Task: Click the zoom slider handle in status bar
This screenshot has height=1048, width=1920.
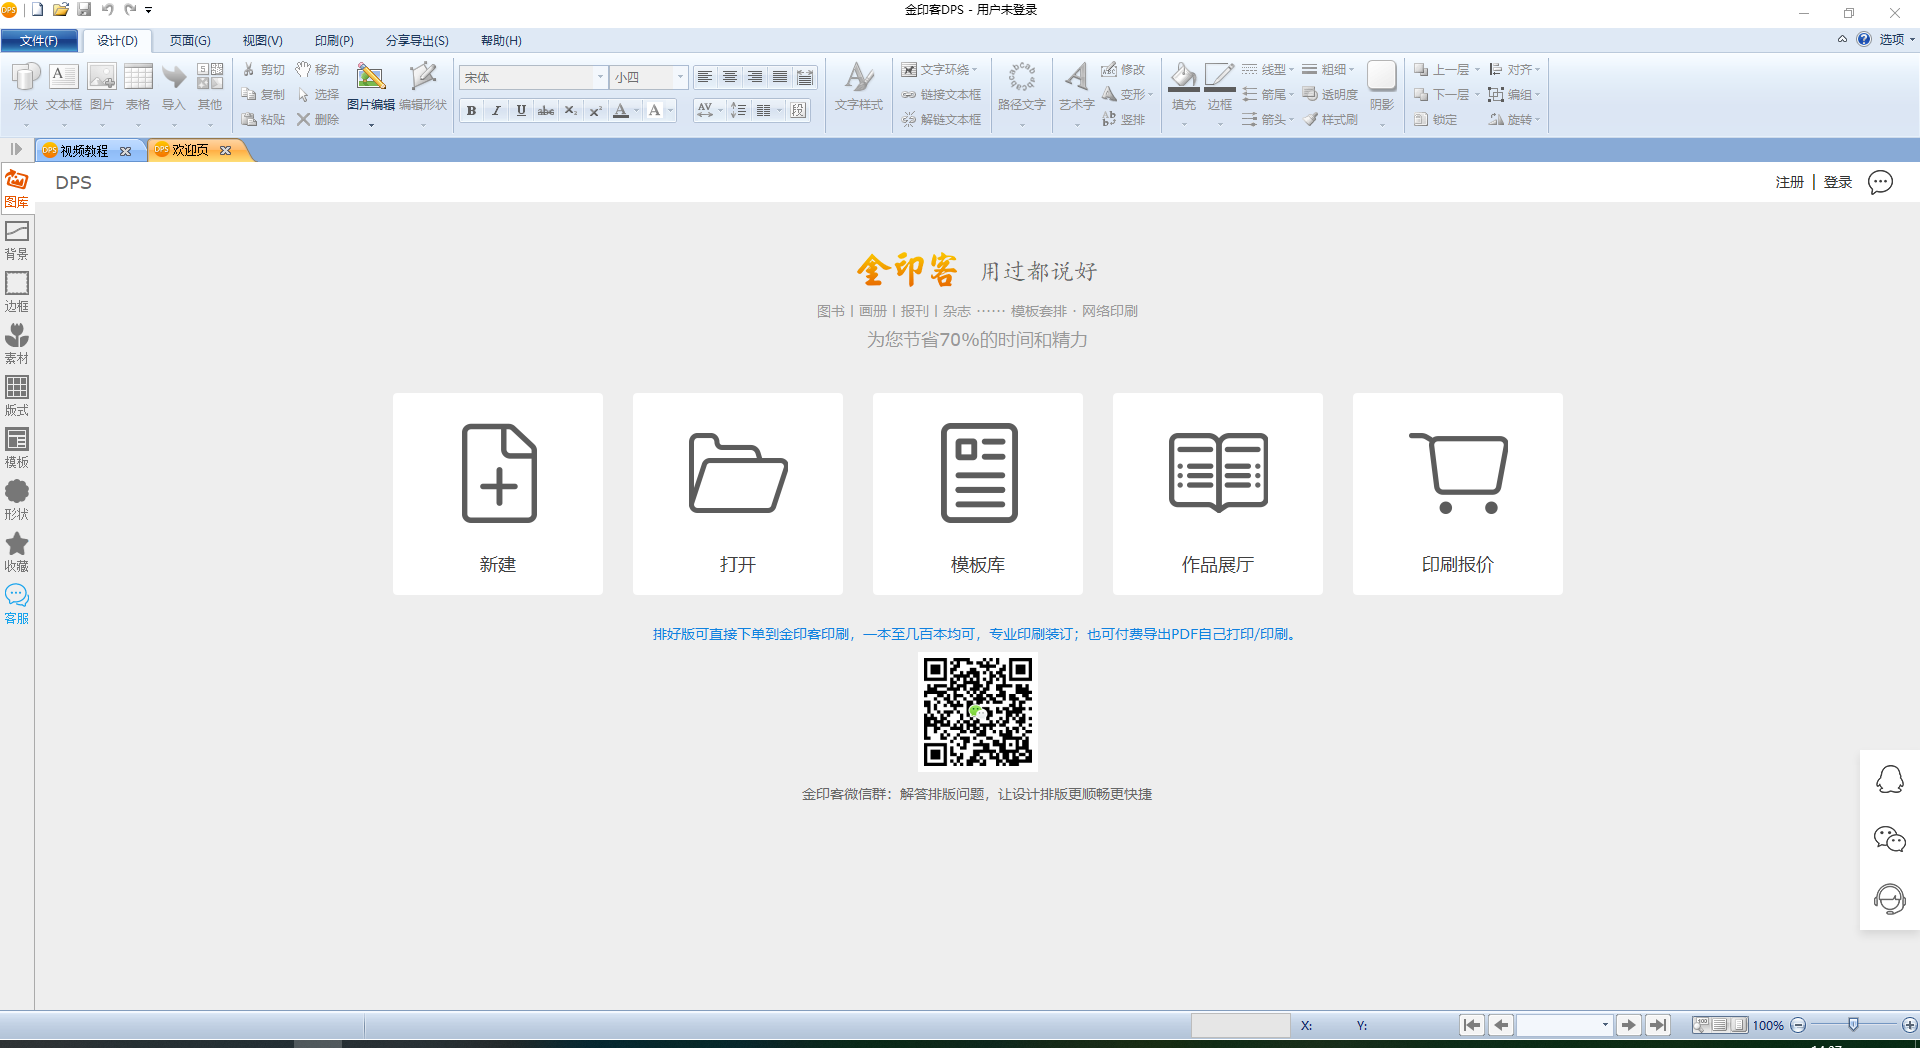Action: coord(1853,1025)
